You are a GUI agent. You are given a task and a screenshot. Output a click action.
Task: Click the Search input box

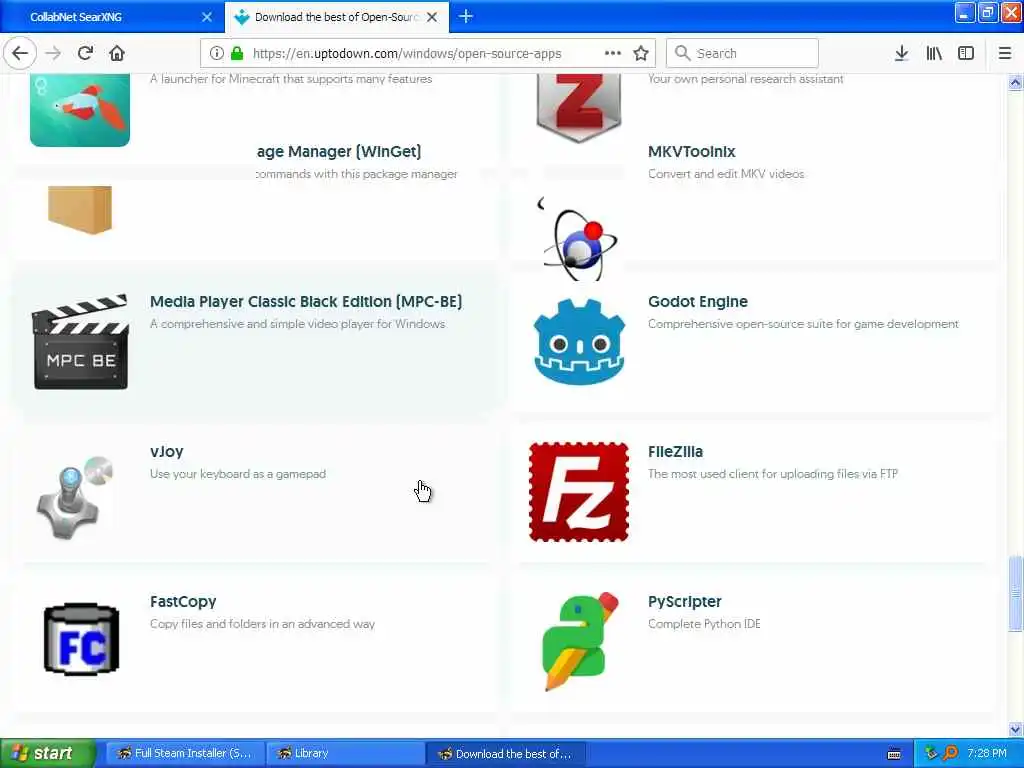742,53
